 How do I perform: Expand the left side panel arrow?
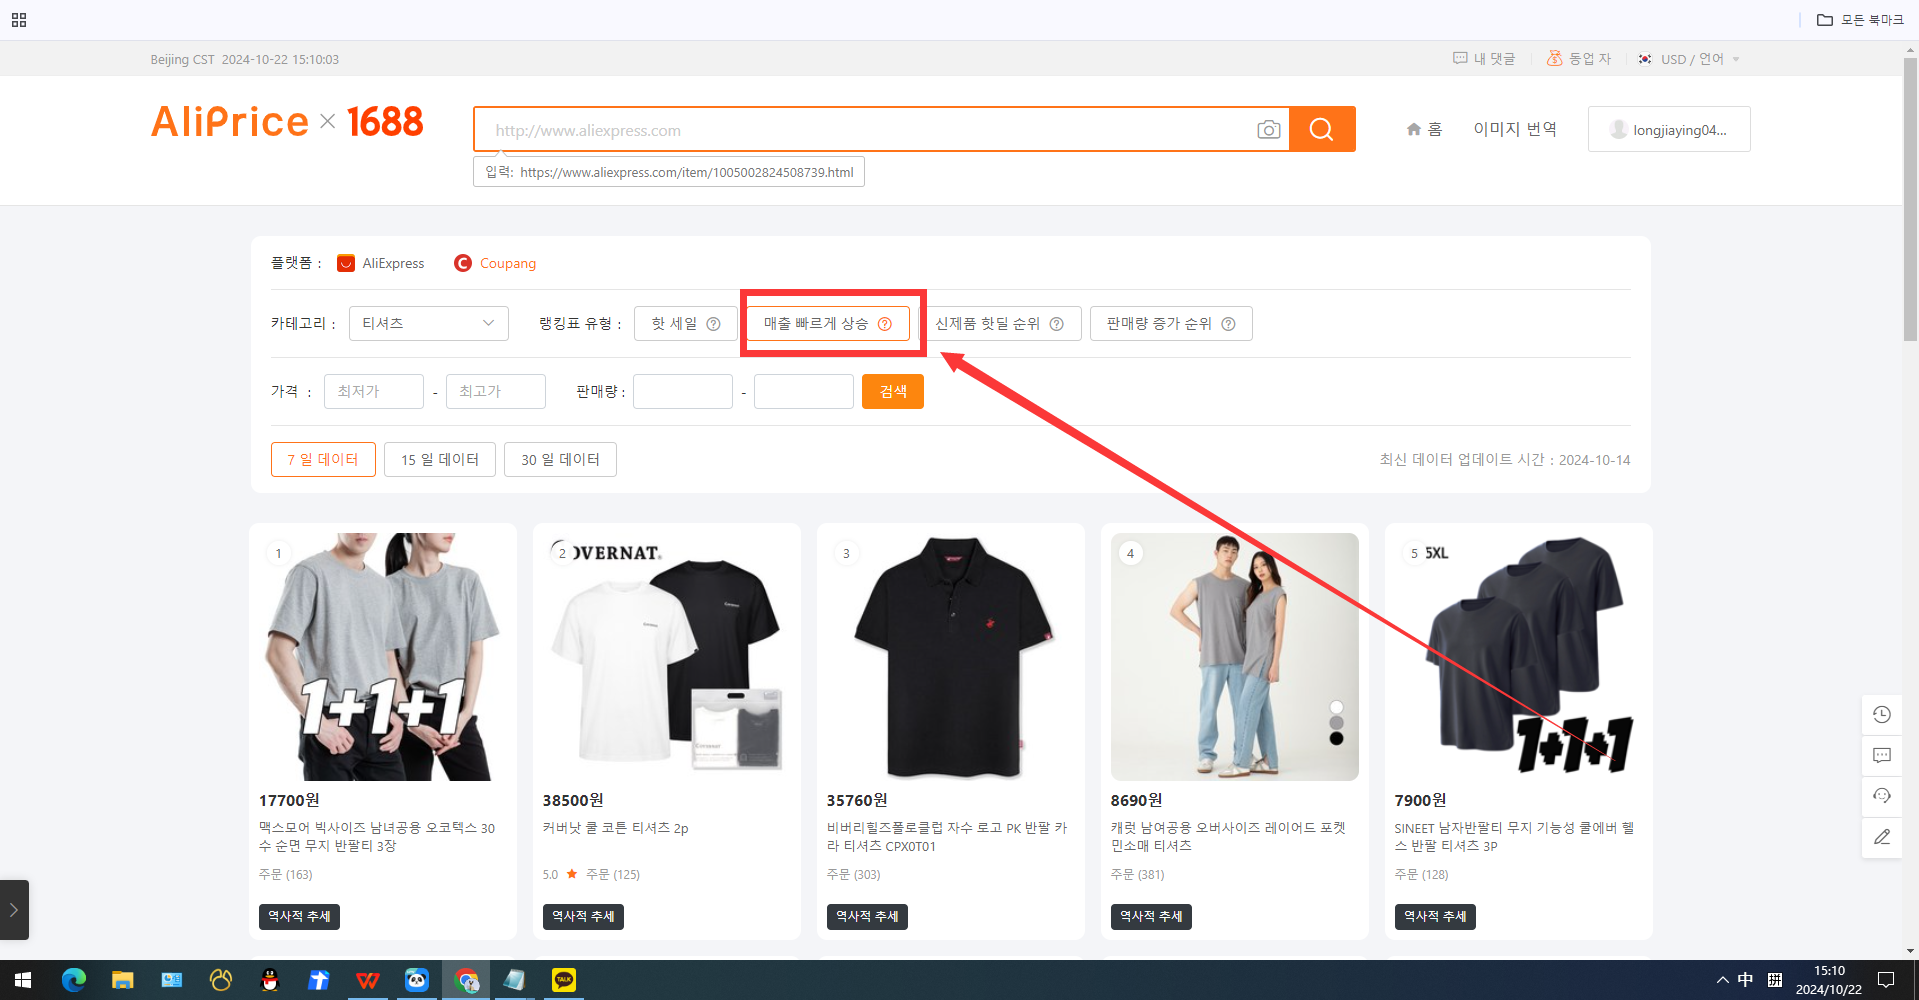14,910
